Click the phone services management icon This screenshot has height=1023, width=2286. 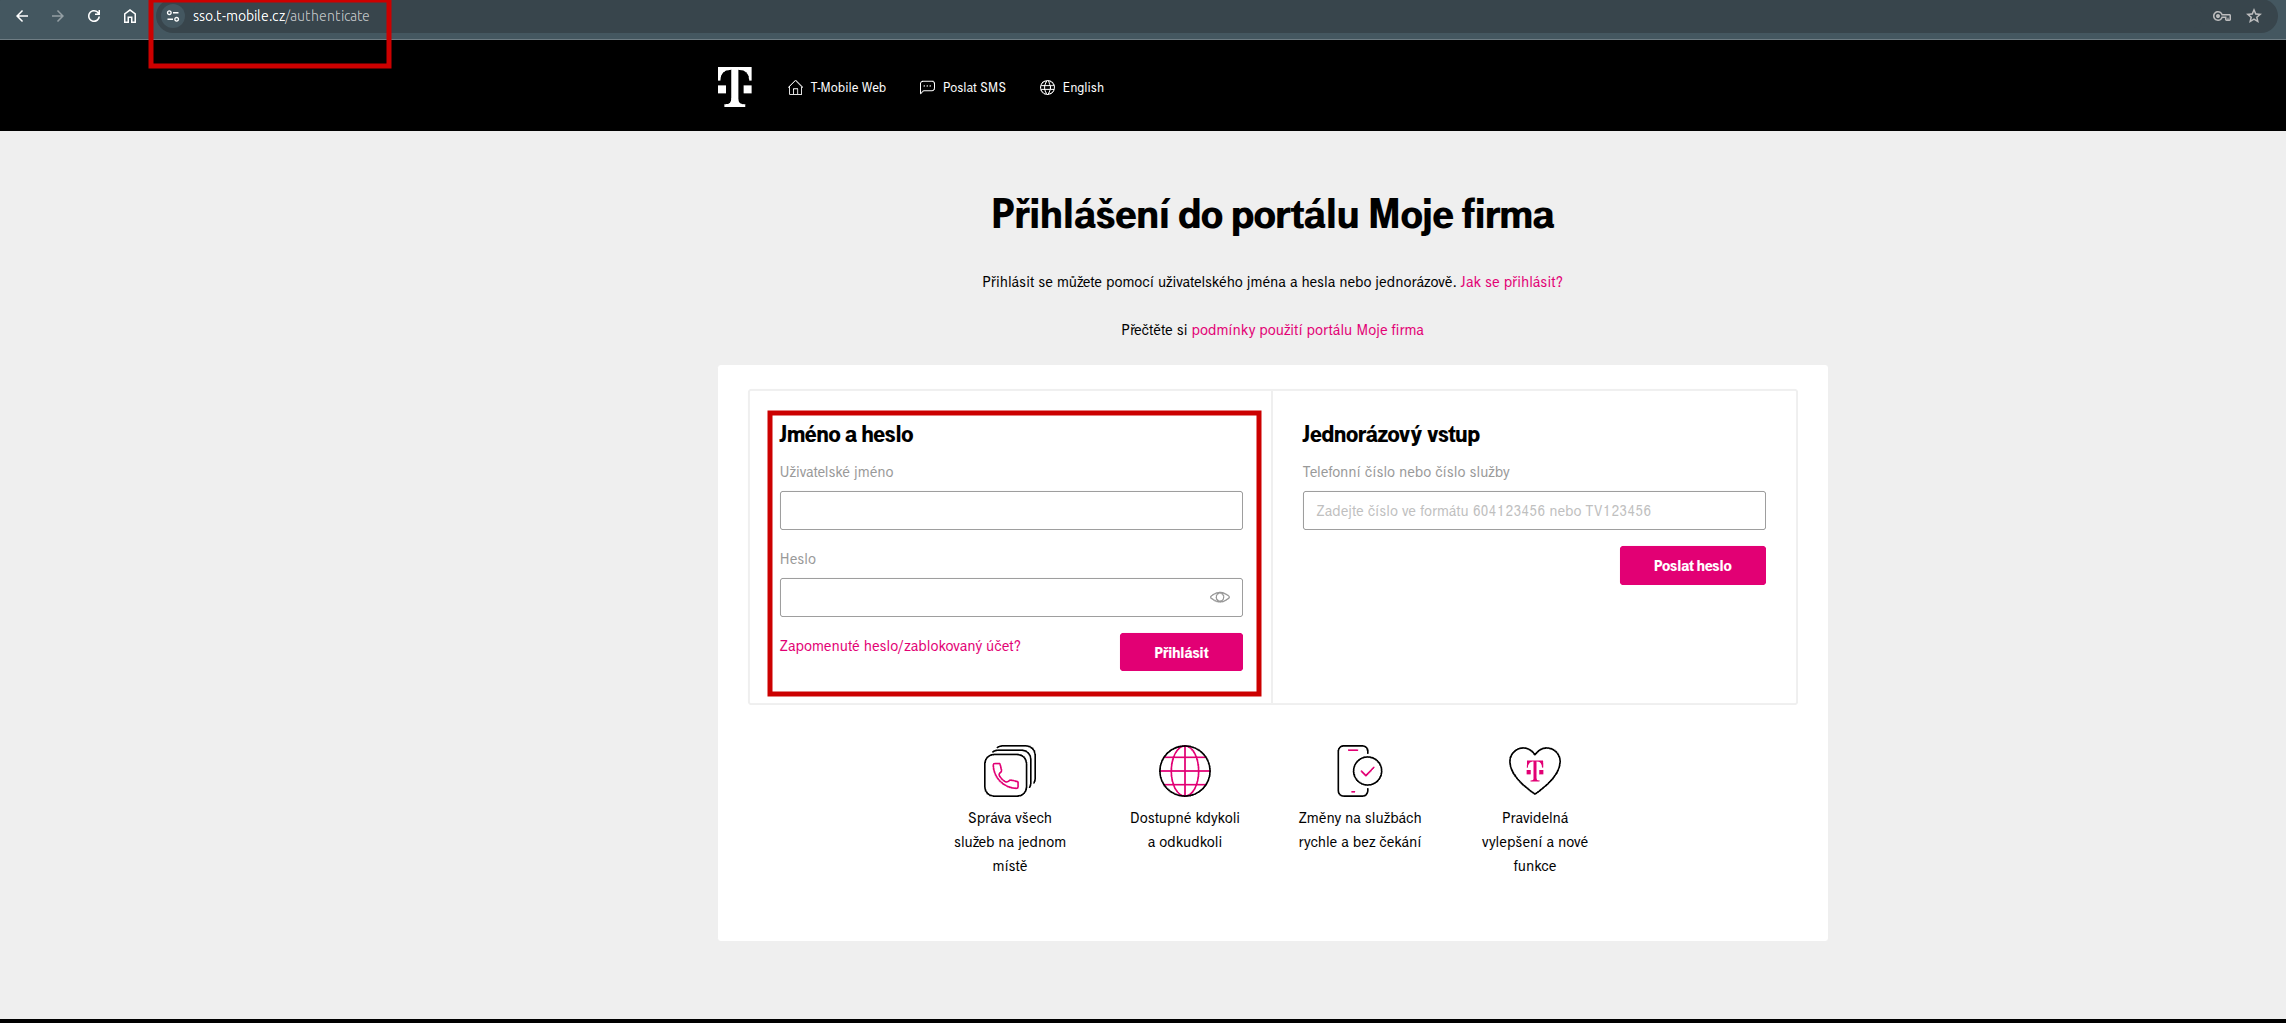1009,771
